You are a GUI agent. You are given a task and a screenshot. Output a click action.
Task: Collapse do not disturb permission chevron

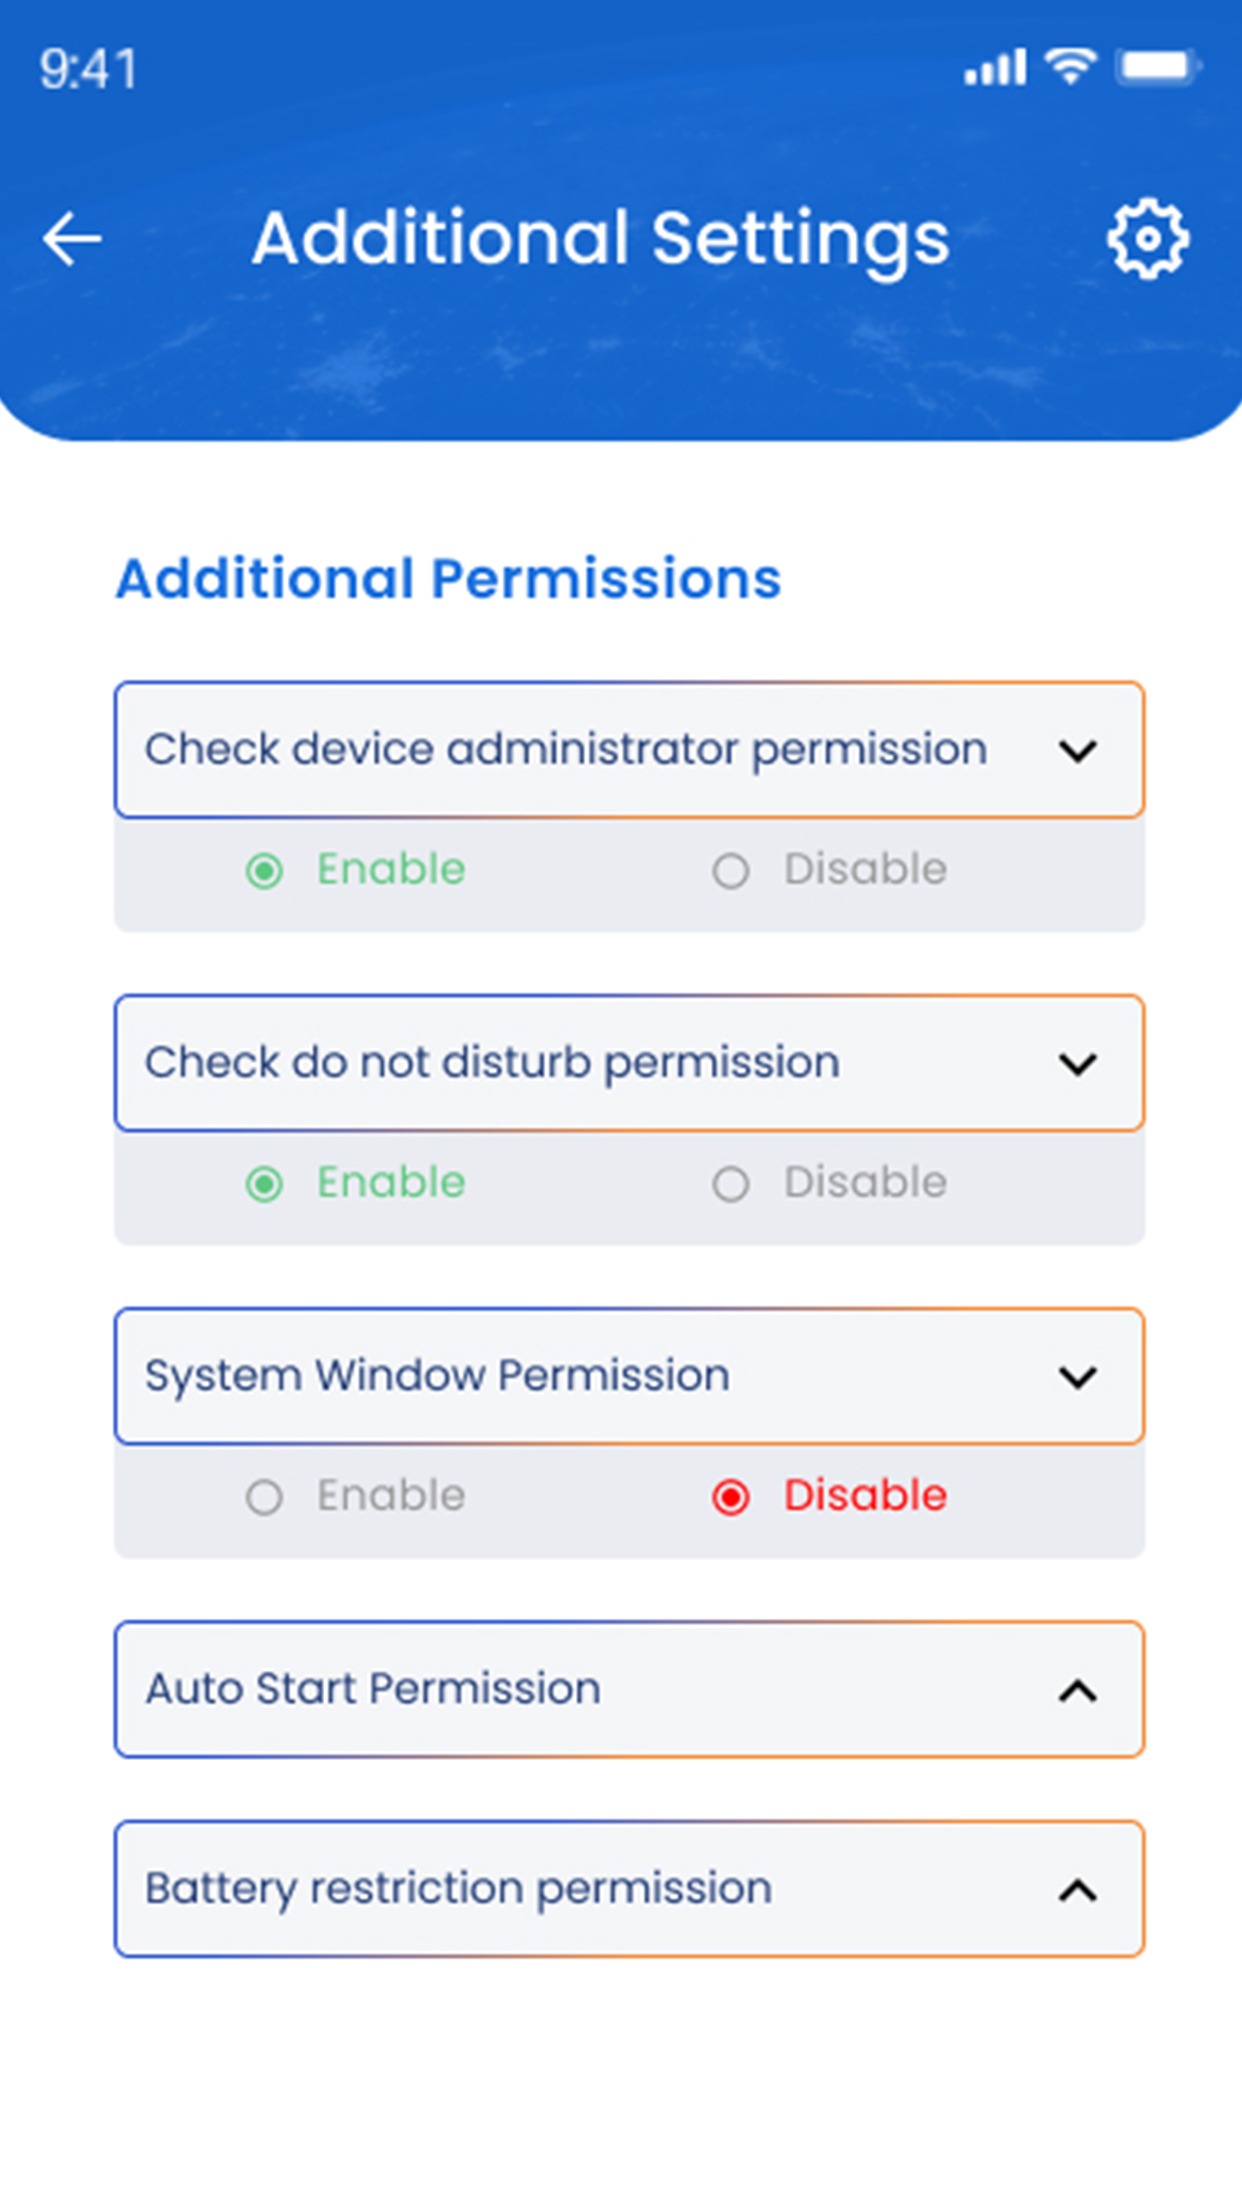(x=1078, y=1063)
